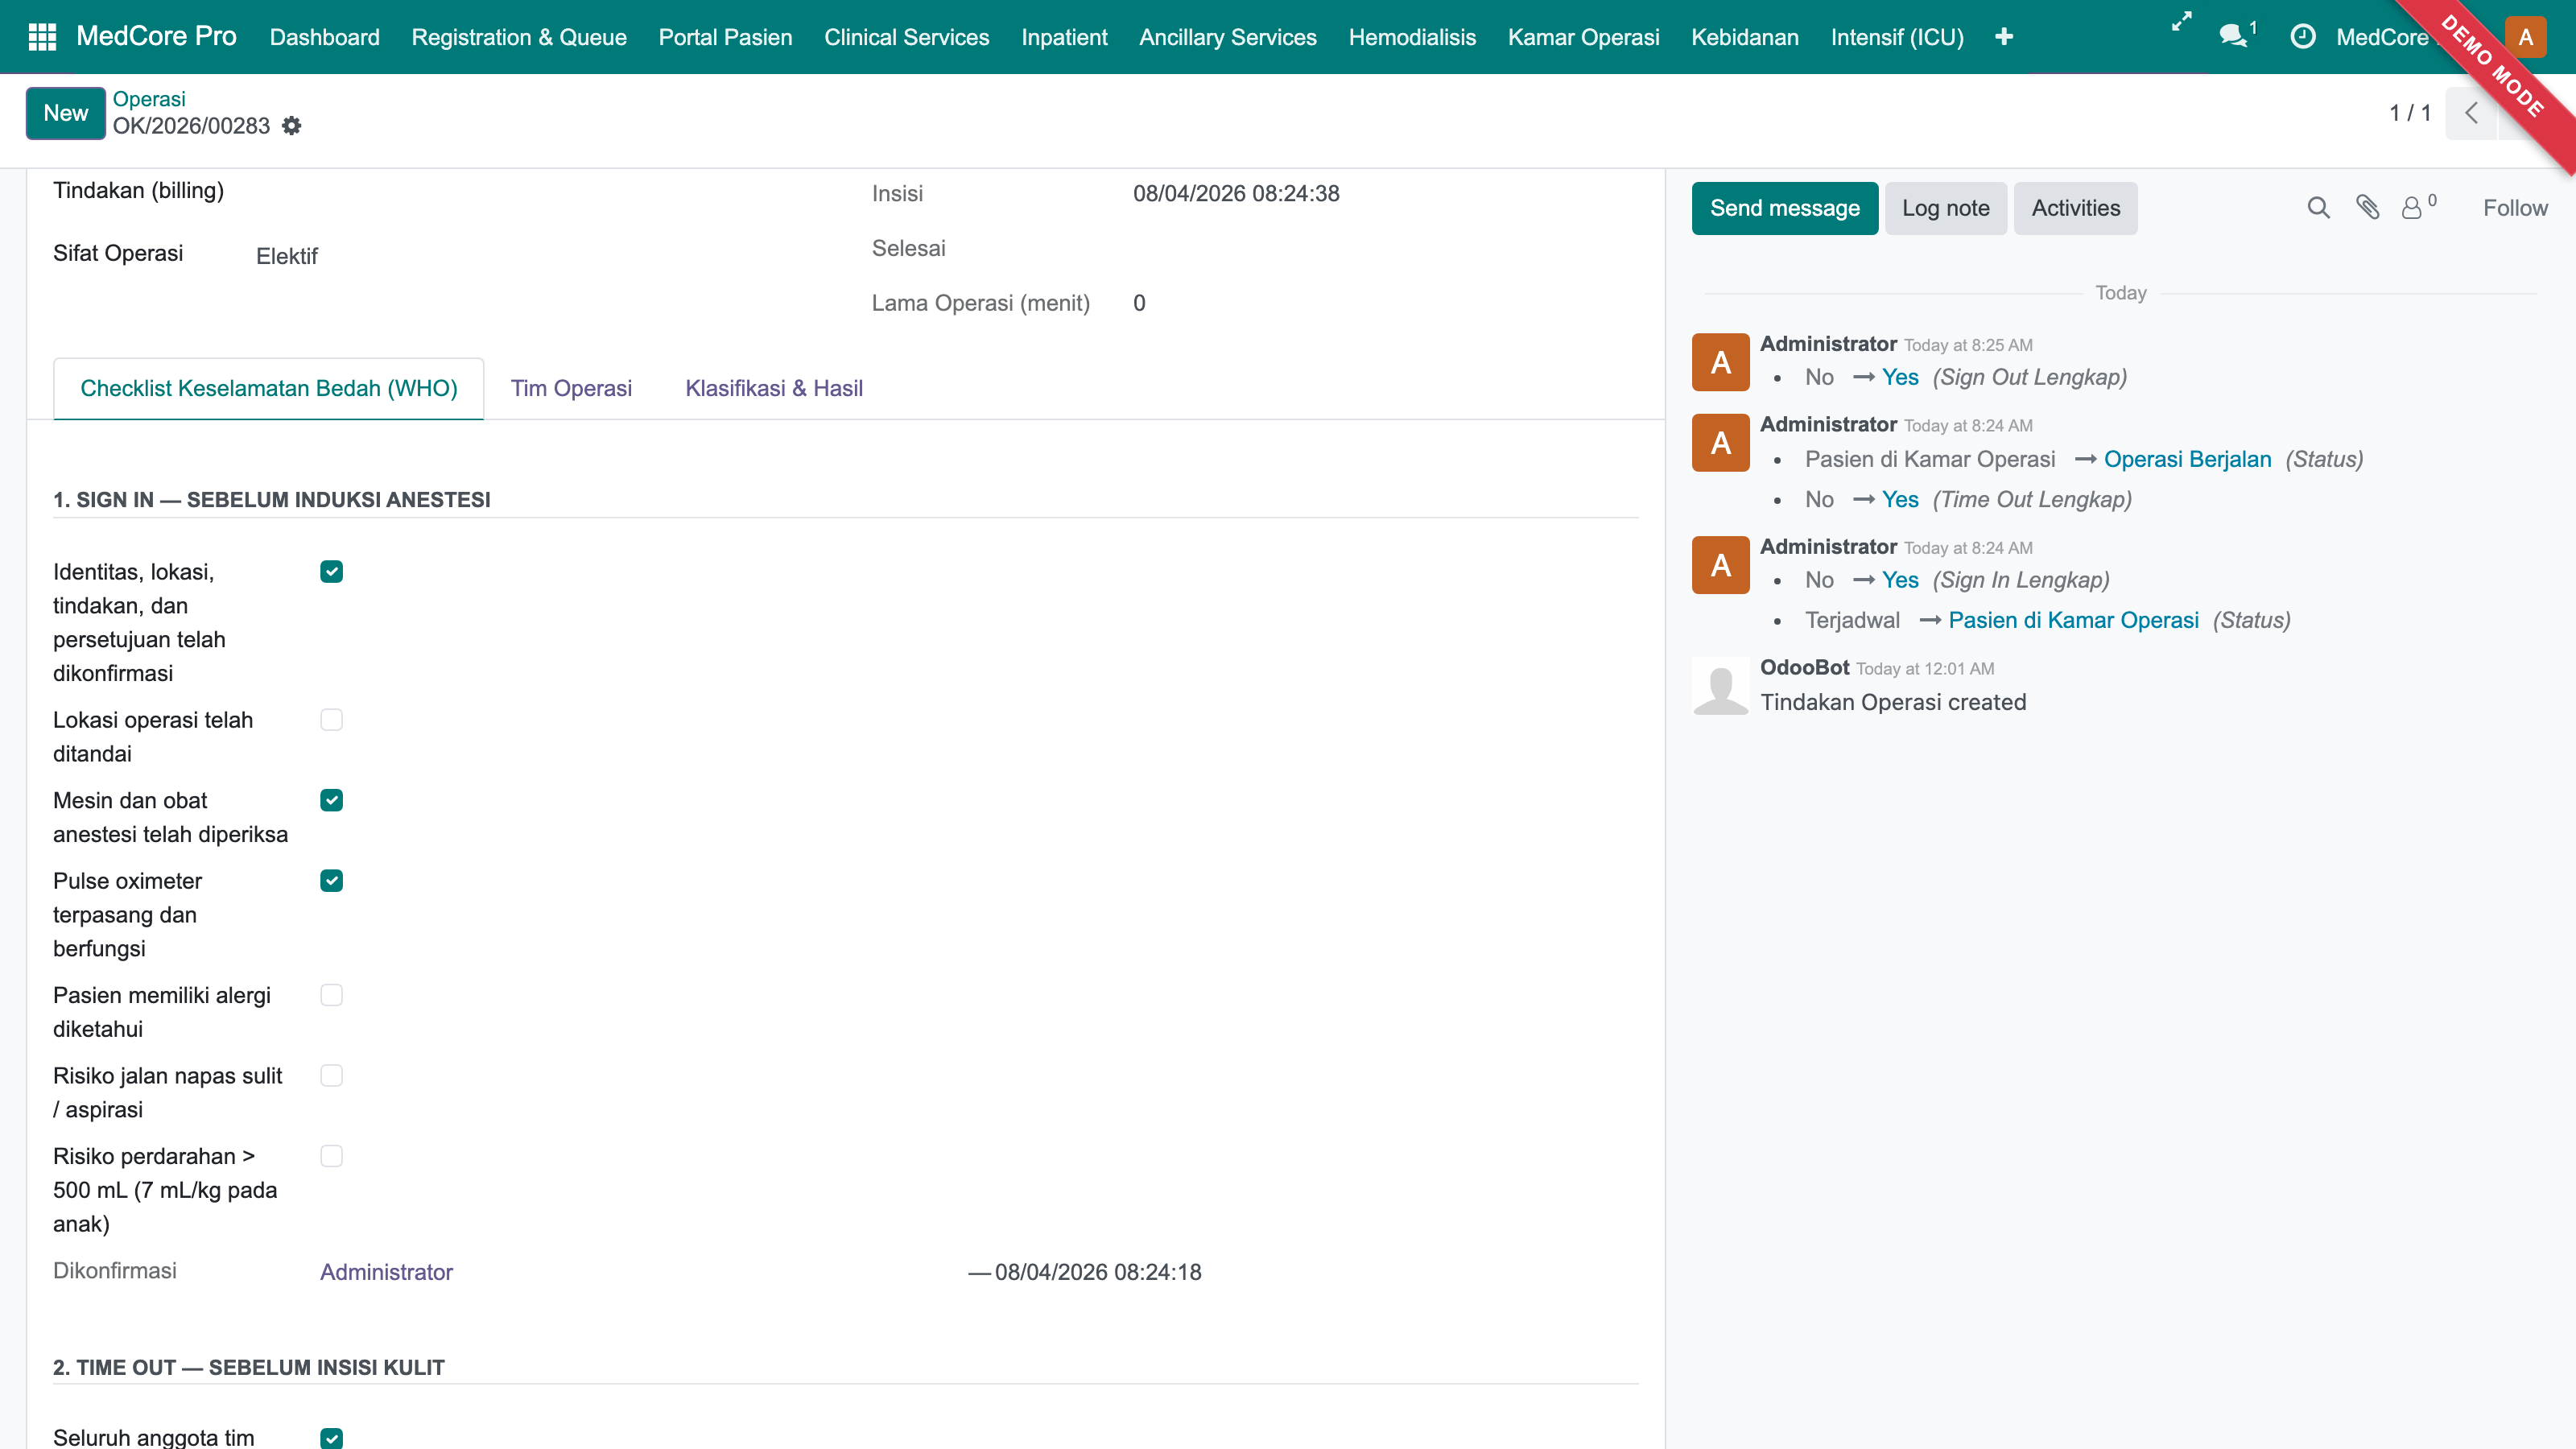Toggle Pulse oximeter terpasang checkbox
This screenshot has height=1449, width=2576.
[x=331, y=880]
